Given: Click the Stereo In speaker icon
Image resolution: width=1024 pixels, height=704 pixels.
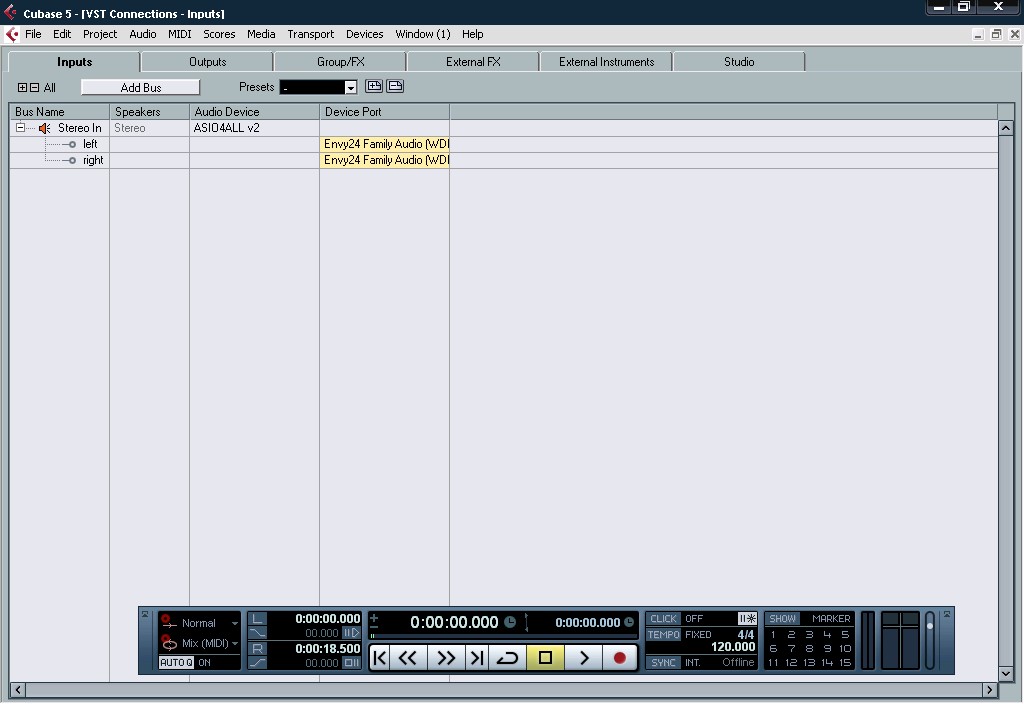Looking at the screenshot, I should (x=44, y=129).
